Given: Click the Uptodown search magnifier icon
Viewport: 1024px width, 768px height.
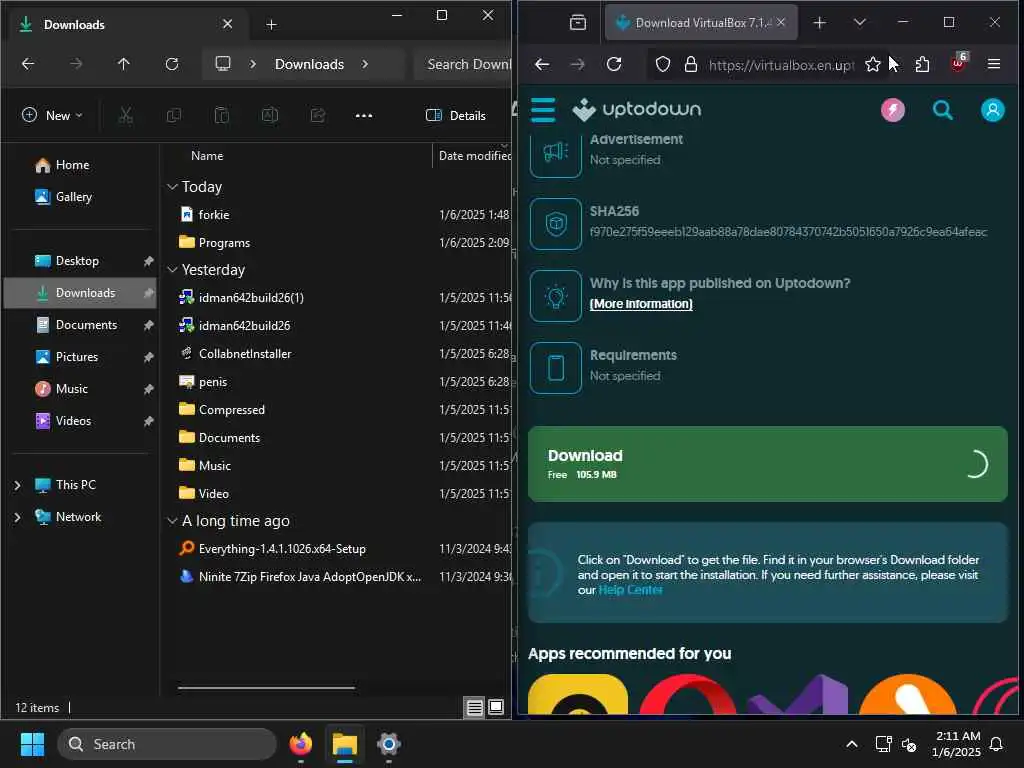Looking at the screenshot, I should pos(942,110).
